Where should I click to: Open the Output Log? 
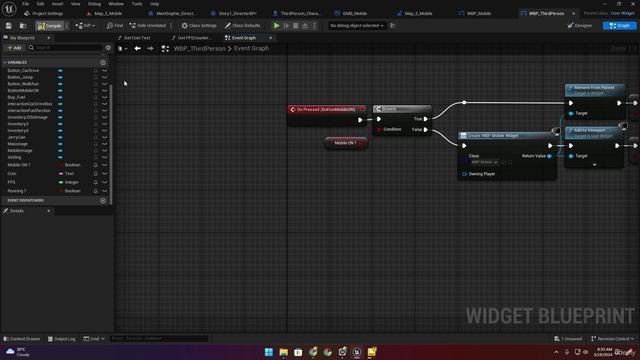coord(61,339)
